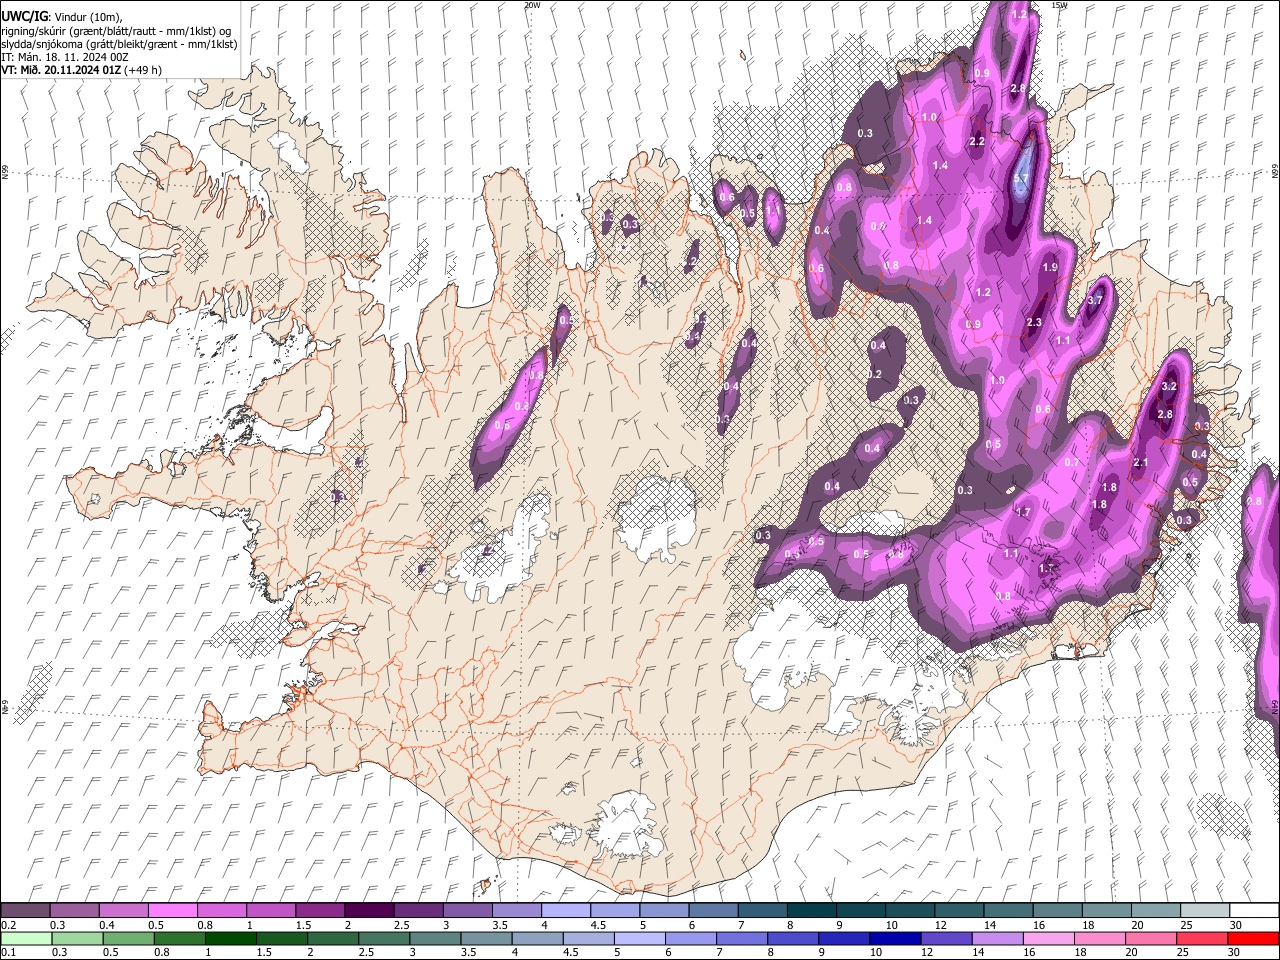Select the darkest purple 2 swatch, upper legend
The height and width of the screenshot is (960, 1280).
pyautogui.click(x=368, y=911)
